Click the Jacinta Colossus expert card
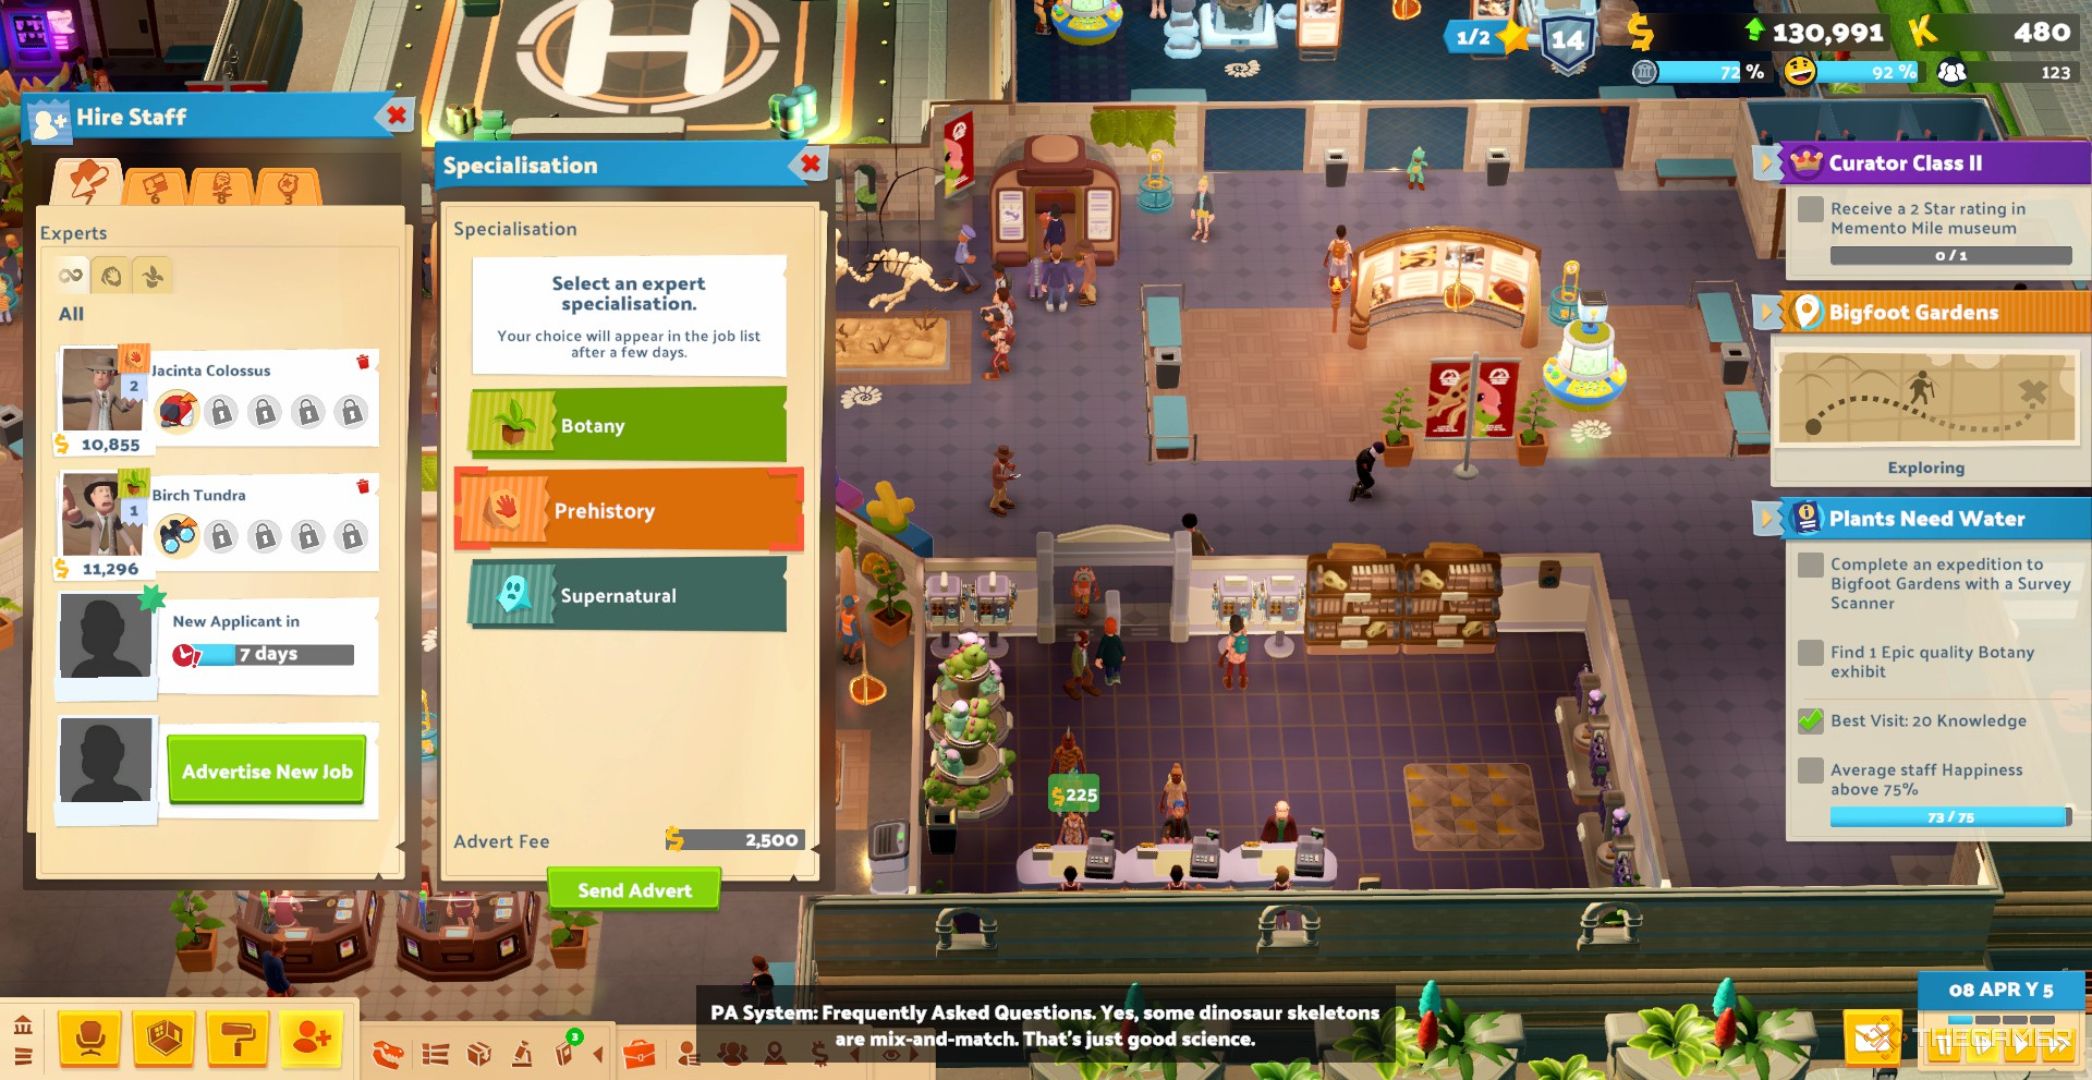The image size is (2092, 1080). [x=220, y=397]
